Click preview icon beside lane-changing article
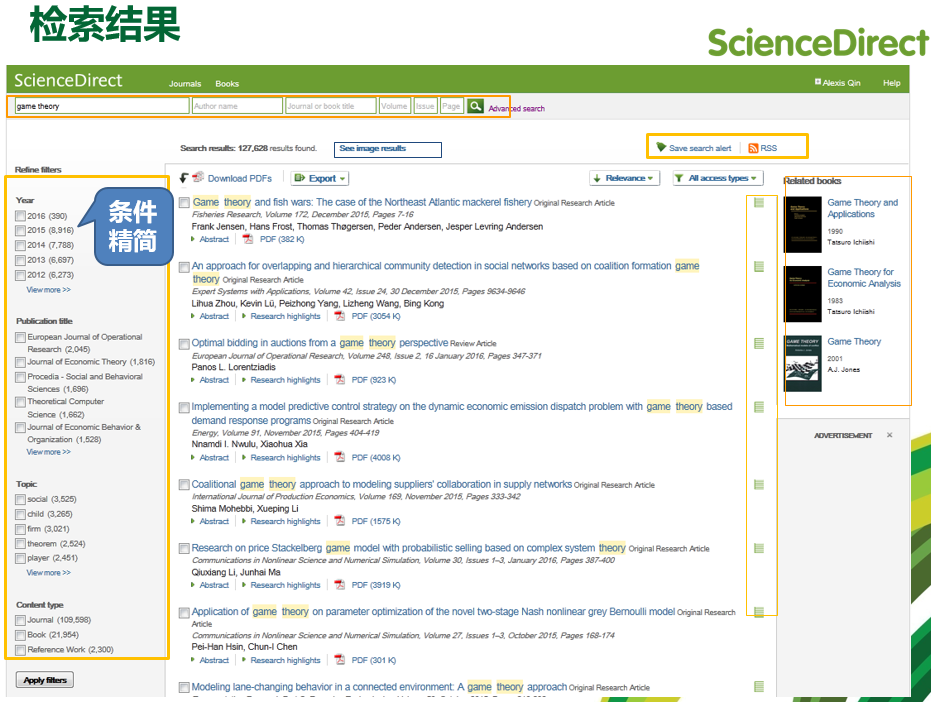 pyautogui.click(x=759, y=687)
